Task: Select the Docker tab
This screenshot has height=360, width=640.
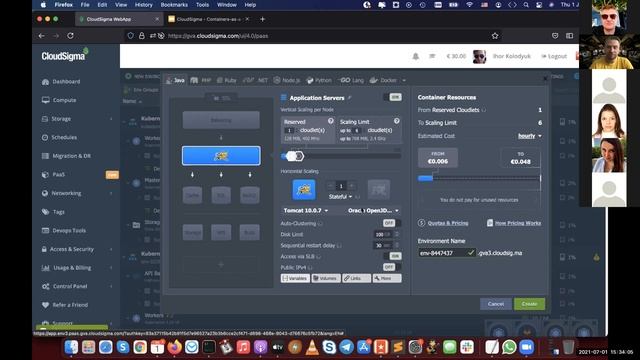Action: tap(383, 80)
